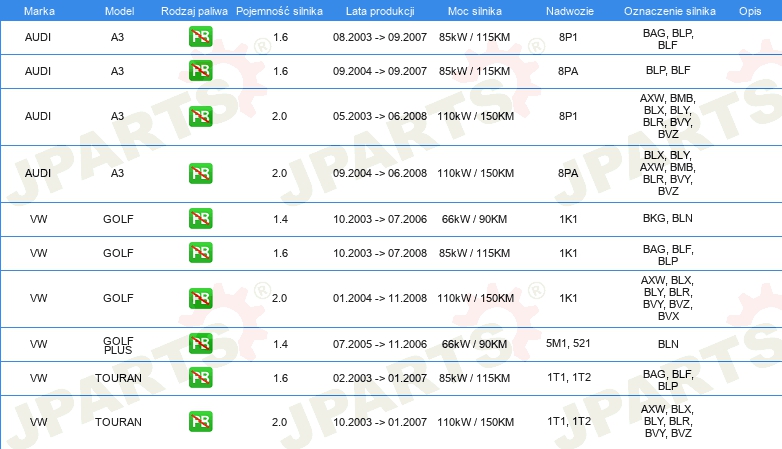Image resolution: width=782 pixels, height=449 pixels.
Task: Click the 66kW / 90KM power cell in Golf 1.4 row
Action: pos(474,219)
